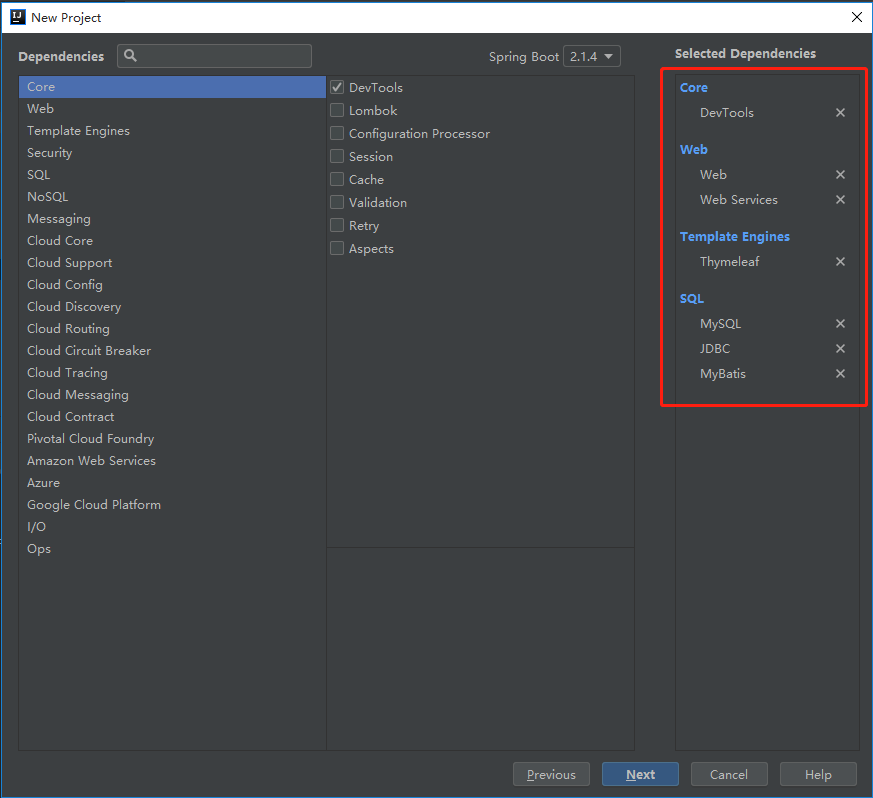Viewport: 873px width, 798px height.
Task: Click Web heading in selected dependencies
Action: pyautogui.click(x=694, y=149)
